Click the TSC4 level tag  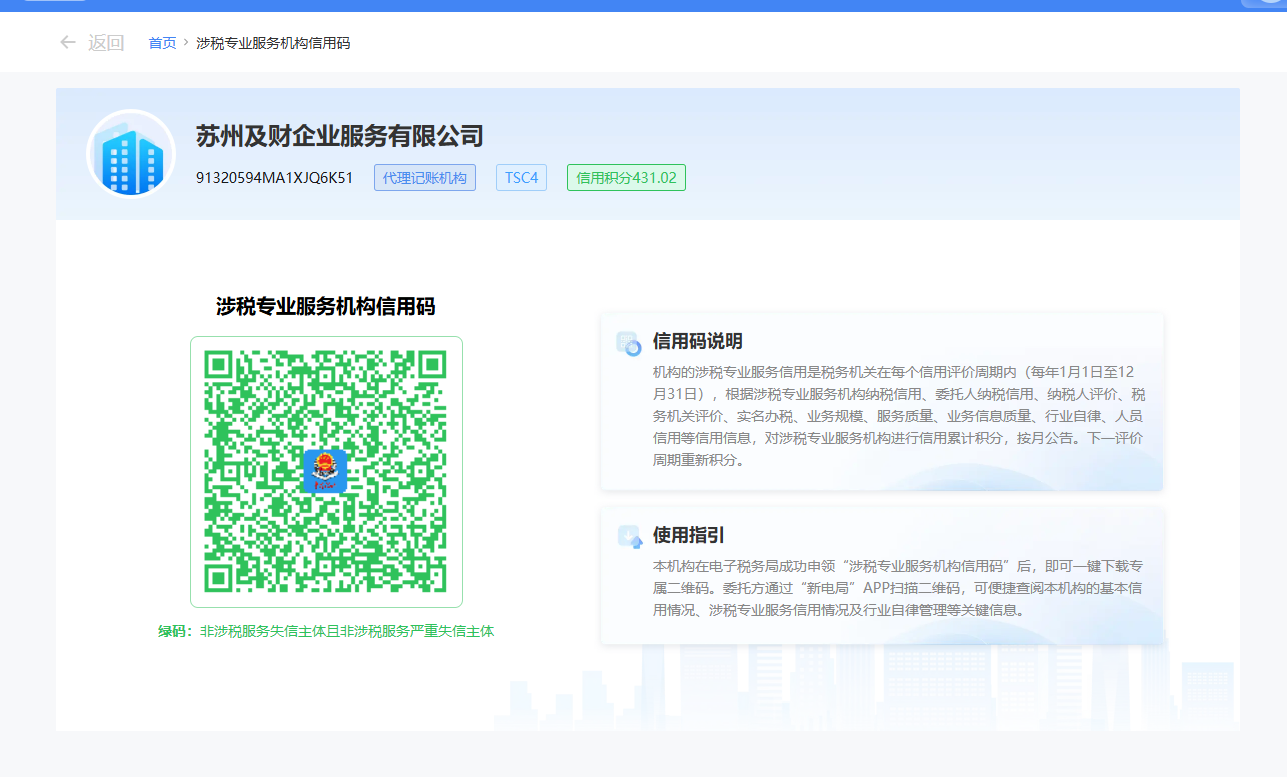521,178
